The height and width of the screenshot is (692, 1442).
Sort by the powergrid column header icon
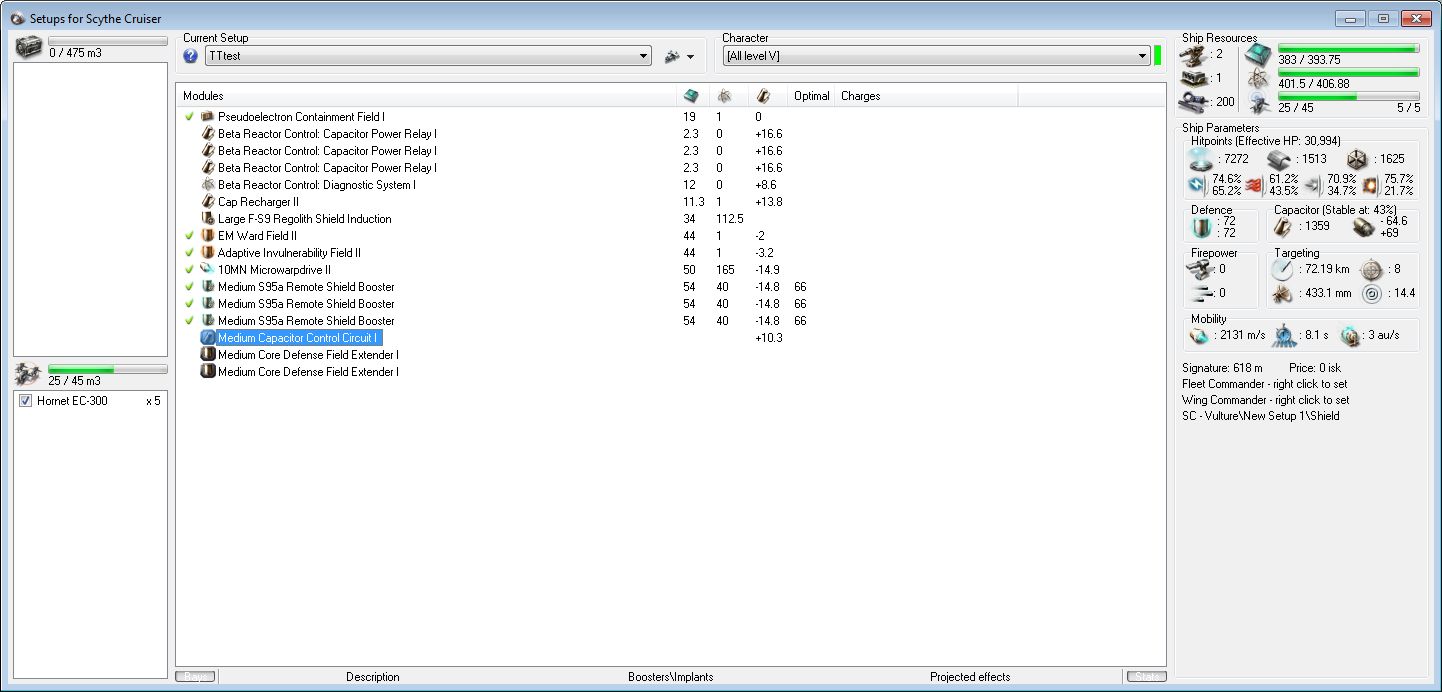(x=724, y=96)
